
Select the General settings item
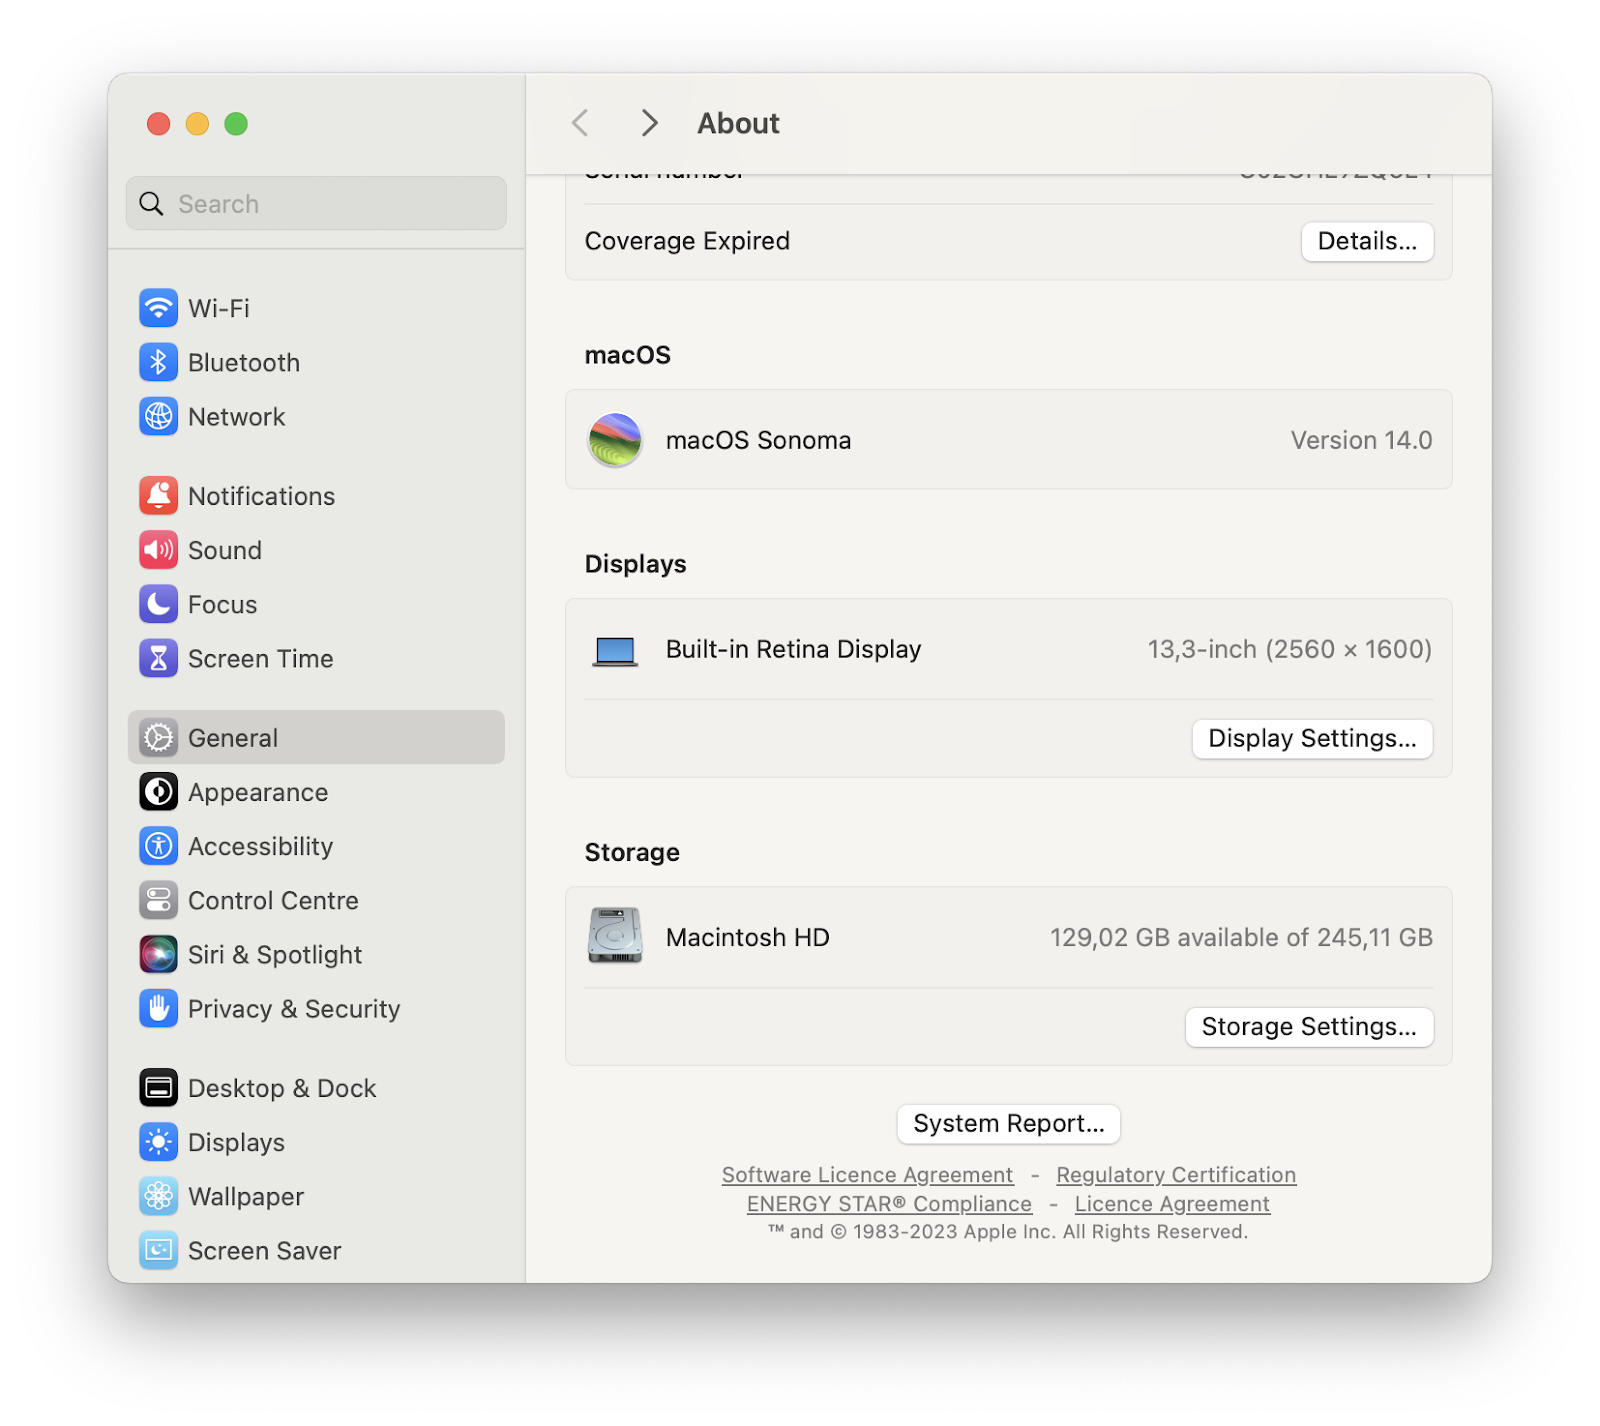[x=233, y=737]
